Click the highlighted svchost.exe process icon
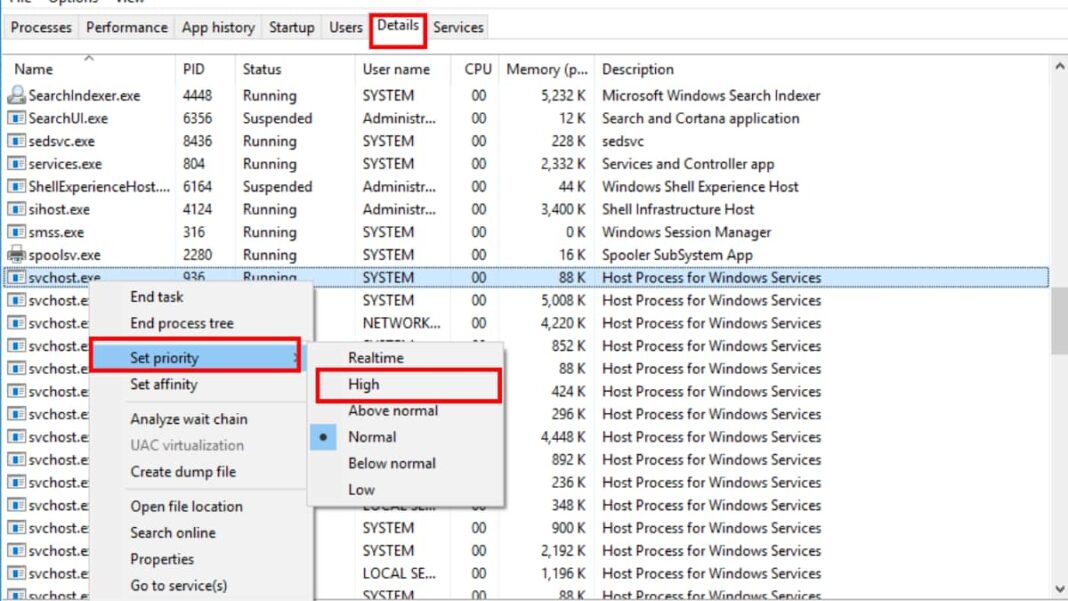Viewport: 1068px width, 601px height. (x=16, y=277)
